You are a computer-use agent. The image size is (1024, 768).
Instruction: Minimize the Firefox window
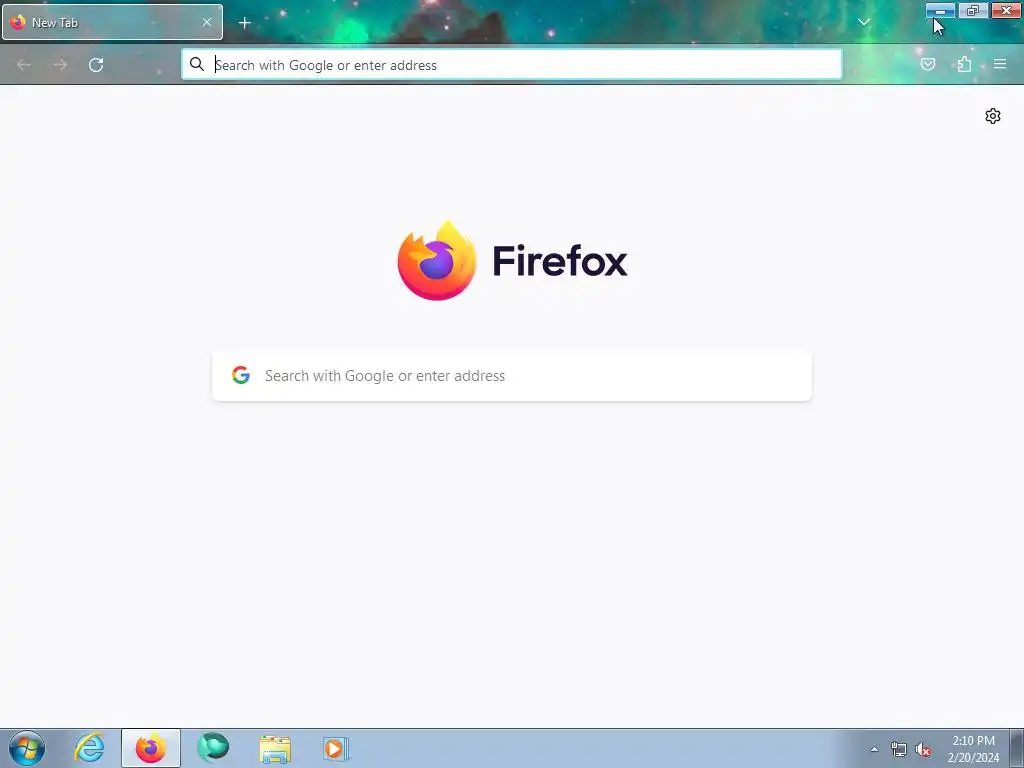(940, 11)
